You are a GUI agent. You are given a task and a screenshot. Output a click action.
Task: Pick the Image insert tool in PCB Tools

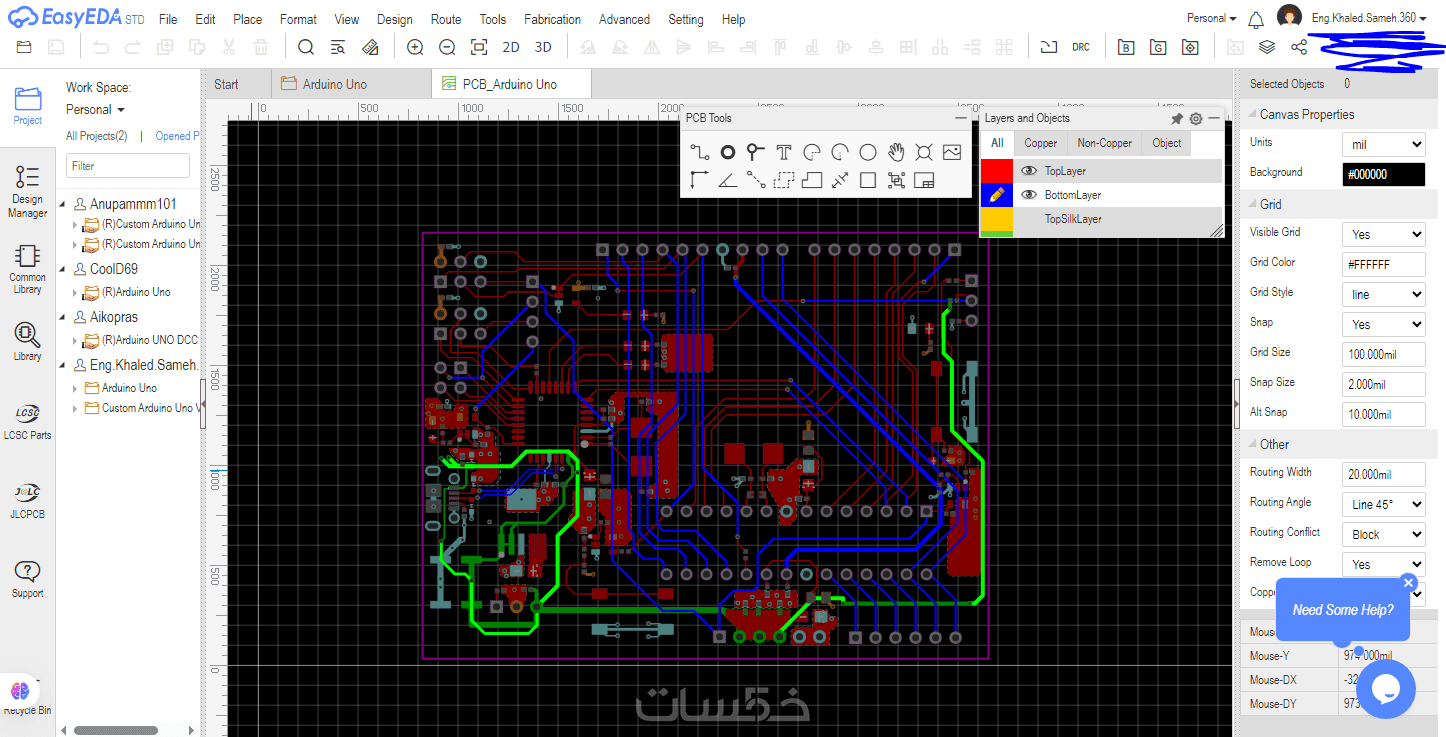pyautogui.click(x=952, y=152)
